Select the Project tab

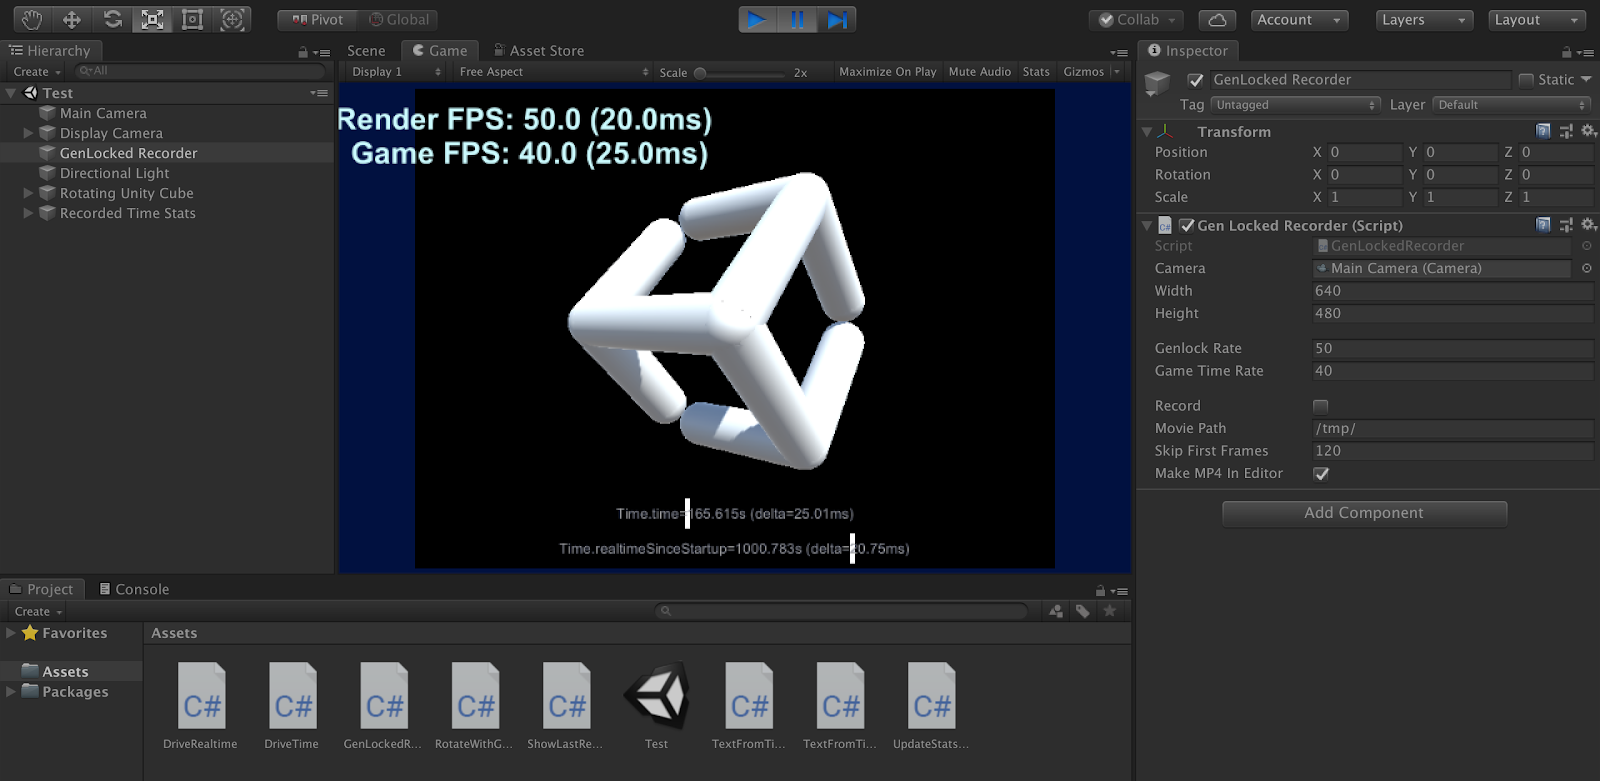(x=42, y=590)
